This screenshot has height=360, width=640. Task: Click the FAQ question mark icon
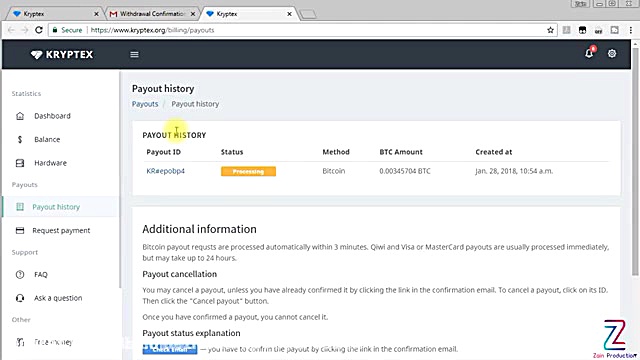point(20,275)
